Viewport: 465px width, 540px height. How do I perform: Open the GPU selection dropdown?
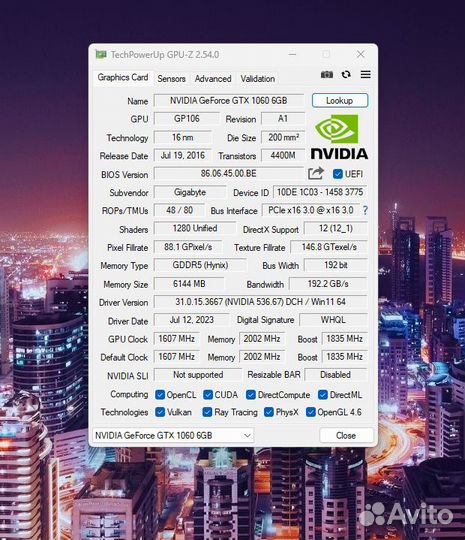tap(173, 435)
